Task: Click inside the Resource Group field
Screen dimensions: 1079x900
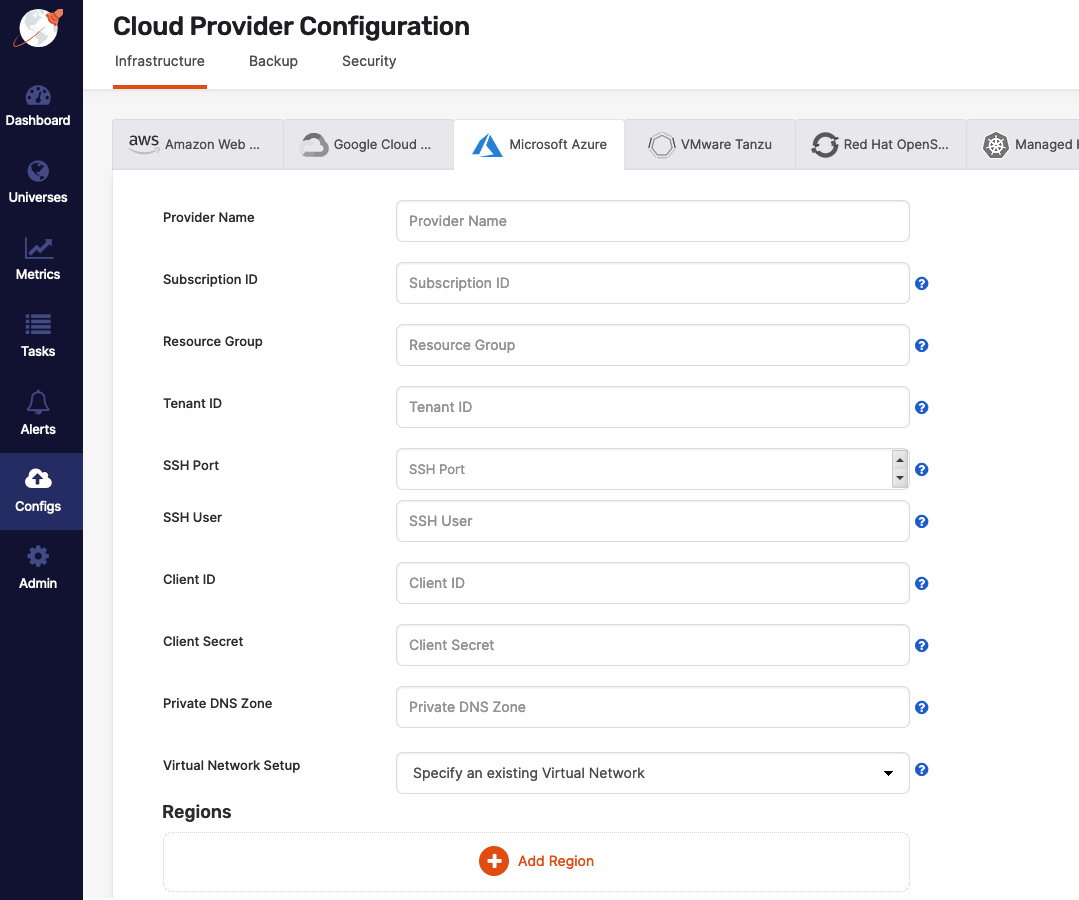Action: coord(652,345)
